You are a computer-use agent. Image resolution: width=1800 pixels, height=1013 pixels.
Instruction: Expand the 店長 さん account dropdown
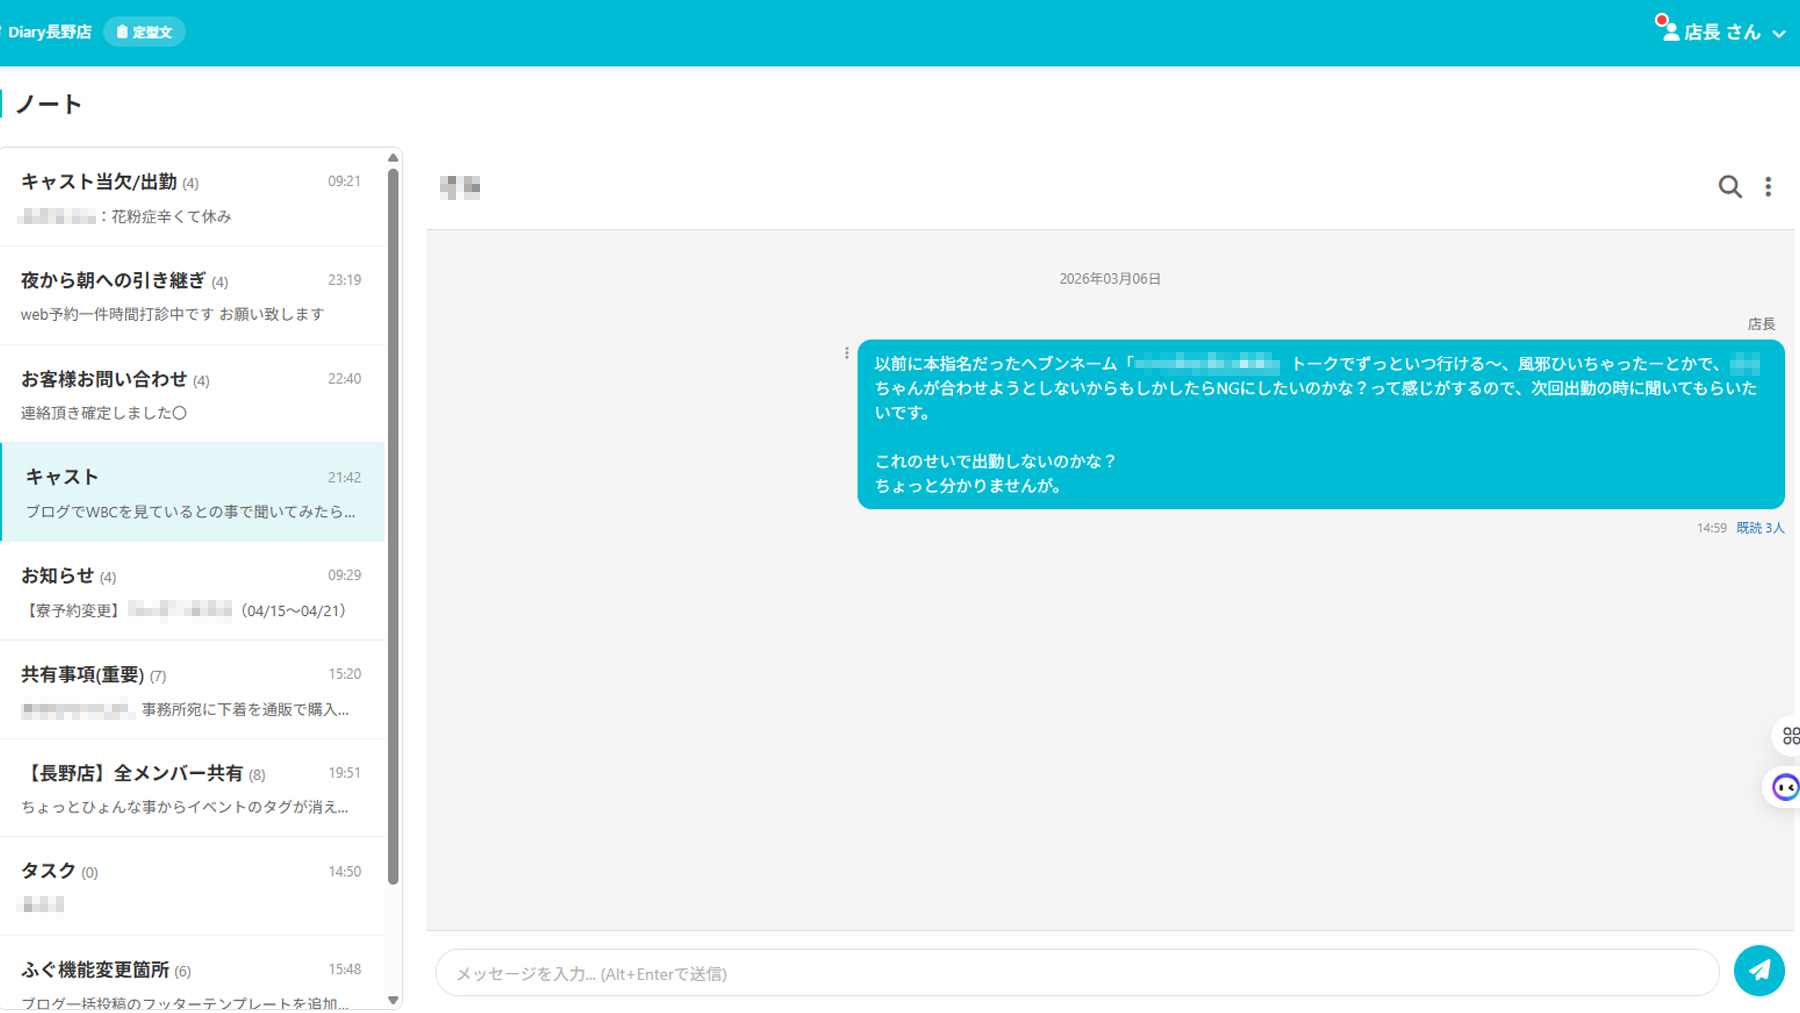click(1722, 31)
